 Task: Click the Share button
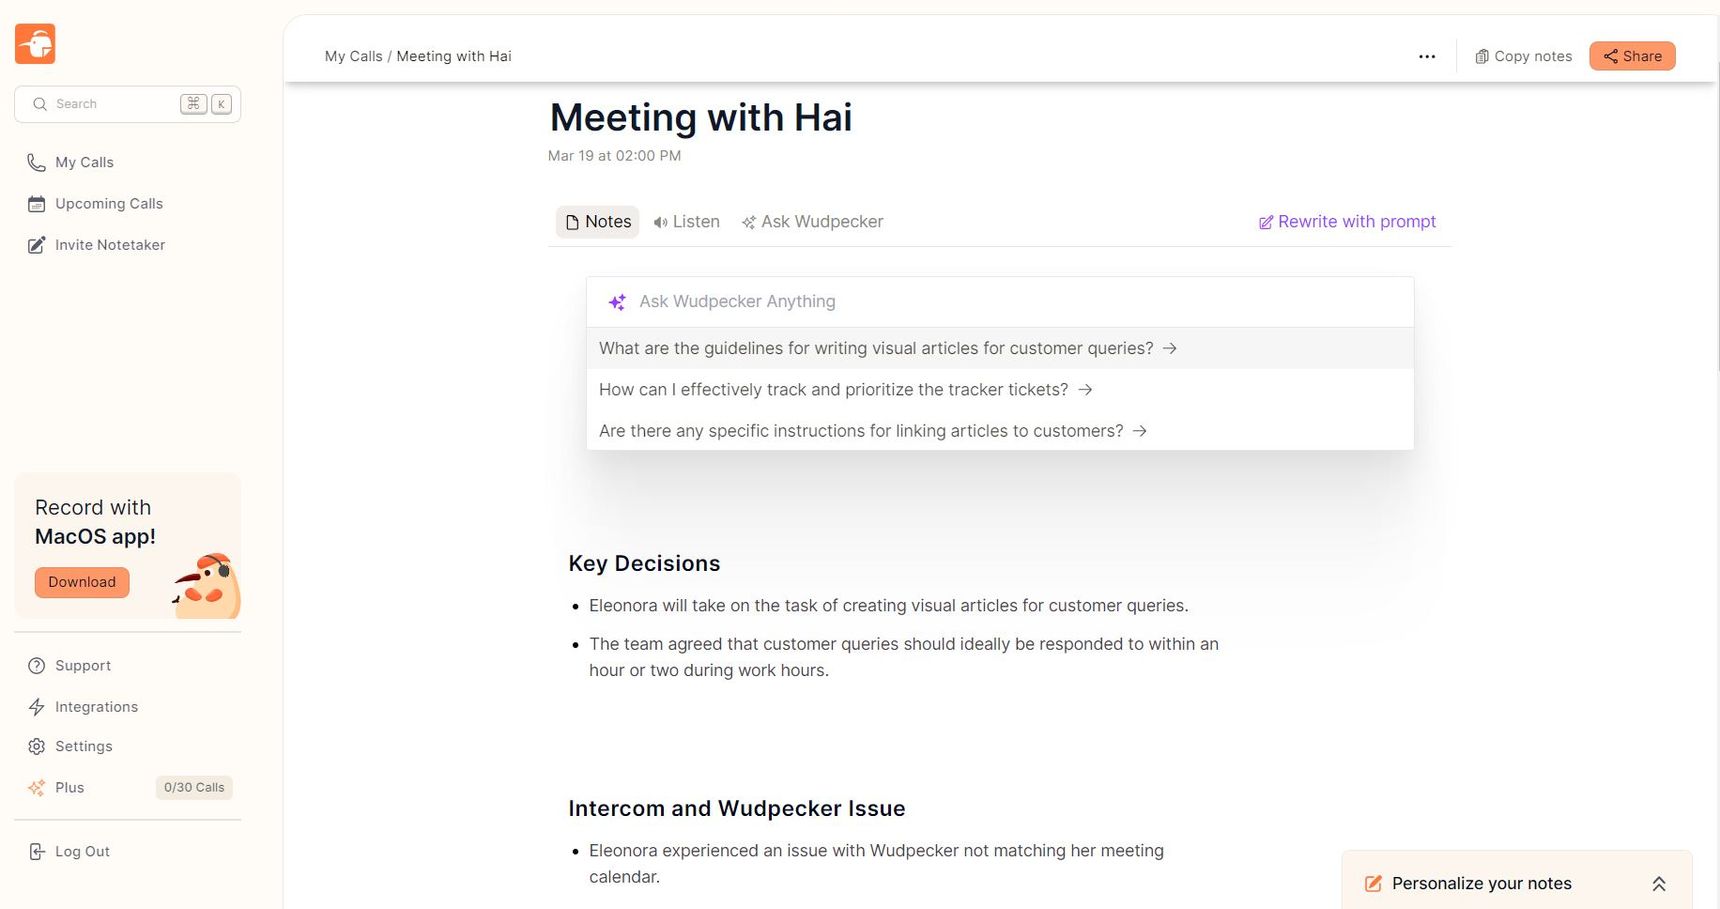1632,57
